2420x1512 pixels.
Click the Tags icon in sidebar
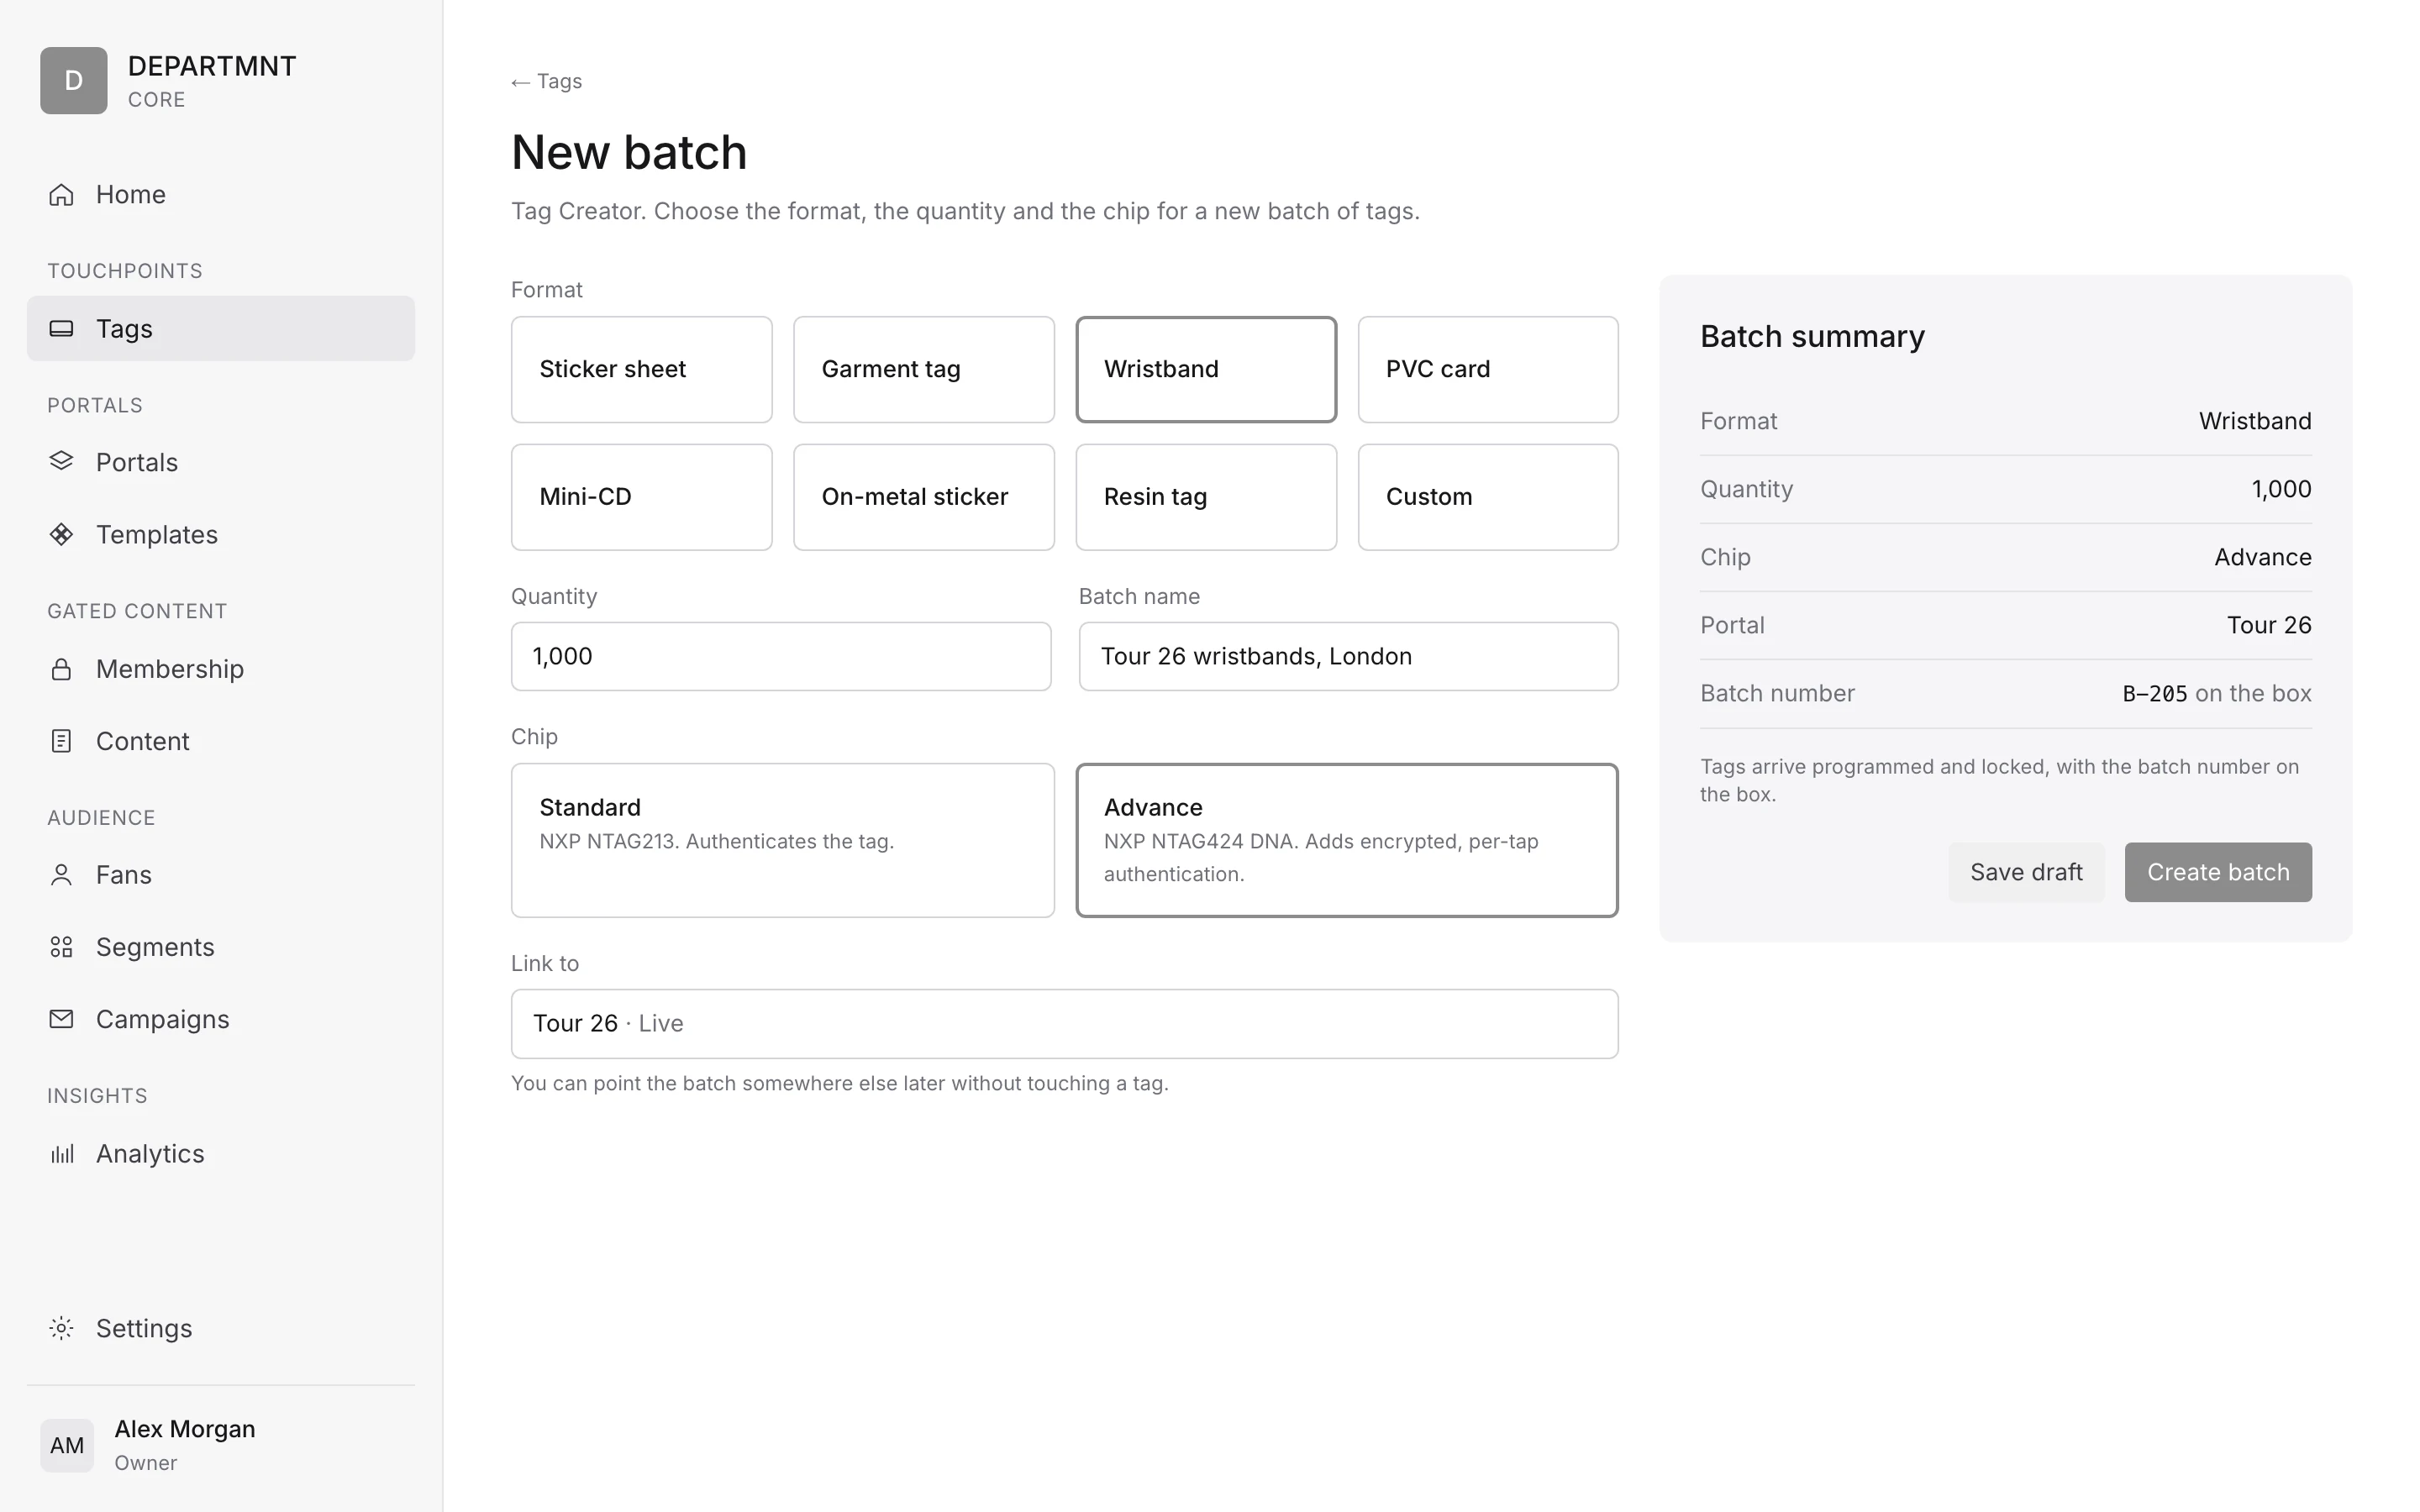point(61,328)
